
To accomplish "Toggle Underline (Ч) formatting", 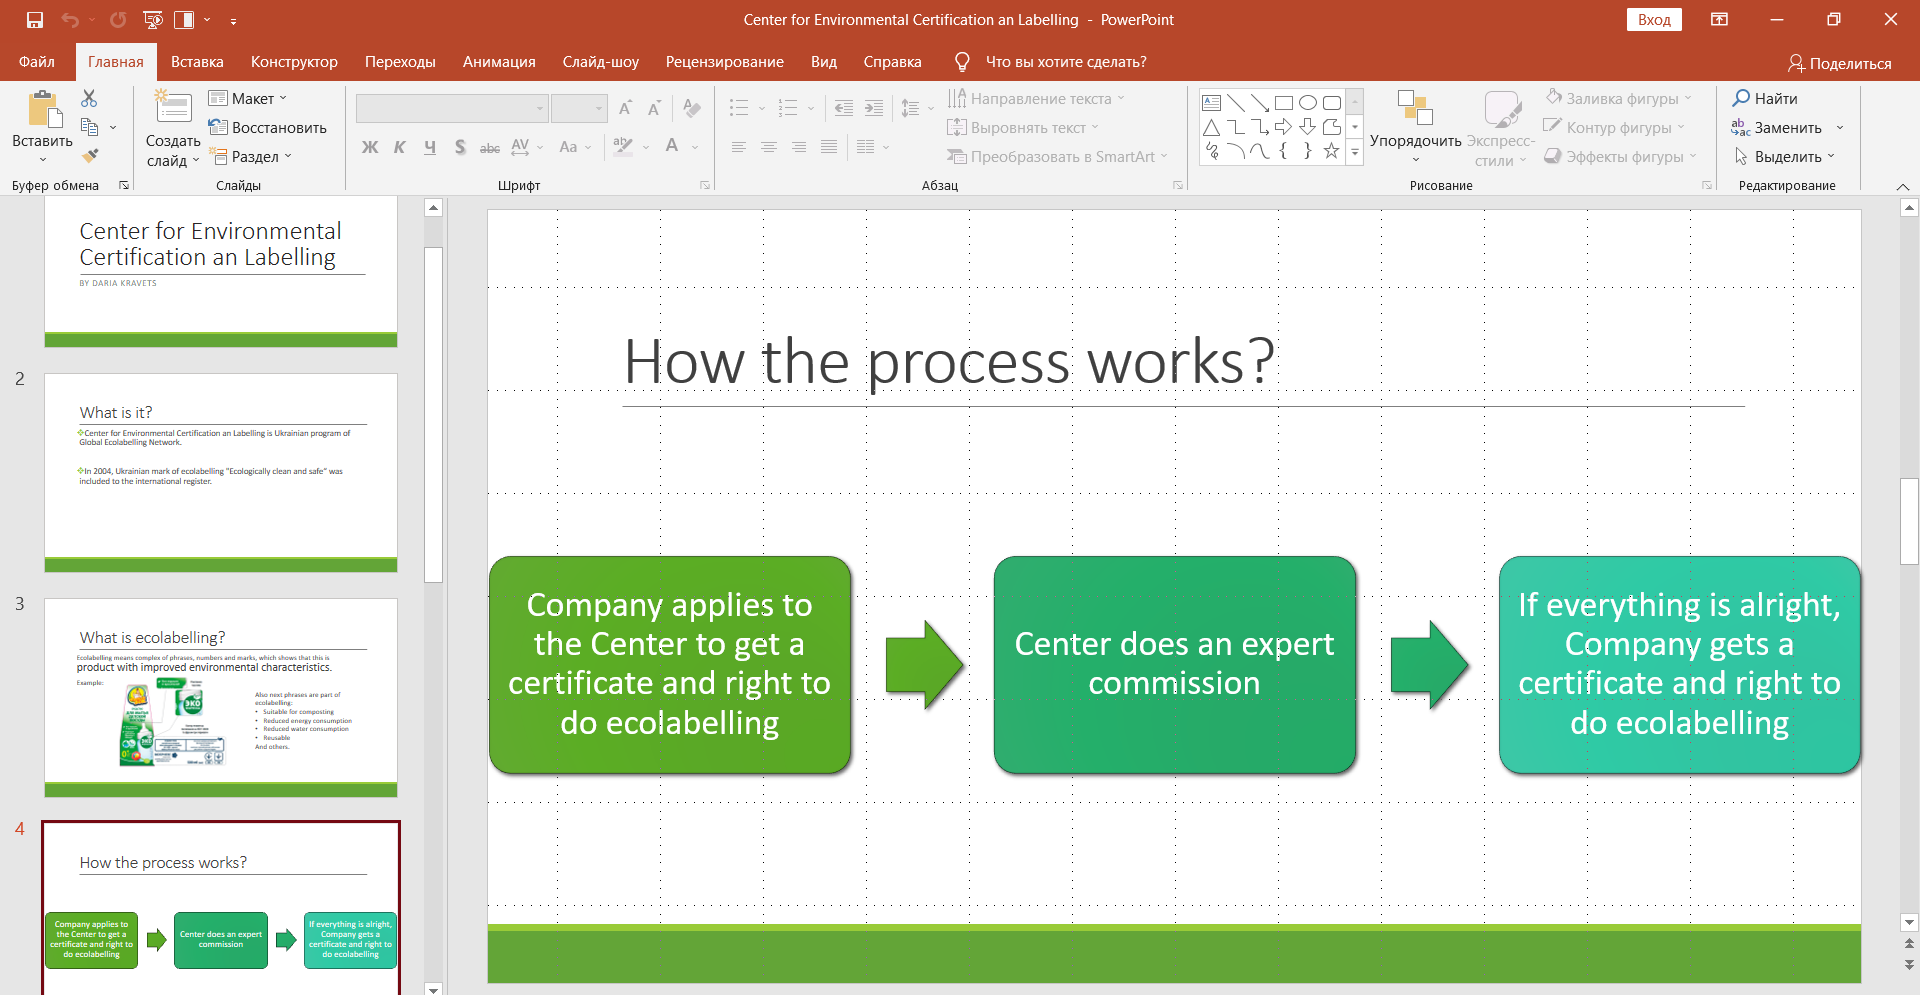I will pyautogui.click(x=430, y=147).
